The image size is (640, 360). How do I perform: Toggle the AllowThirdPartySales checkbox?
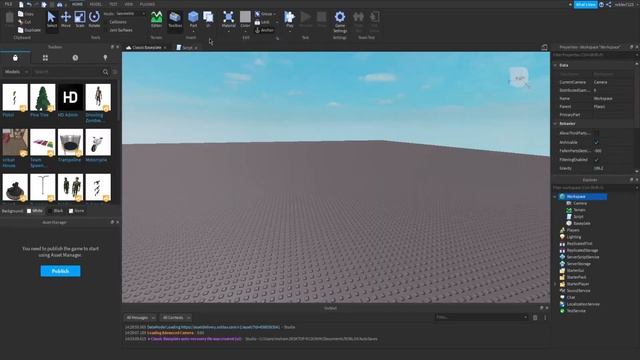pyautogui.click(x=596, y=133)
